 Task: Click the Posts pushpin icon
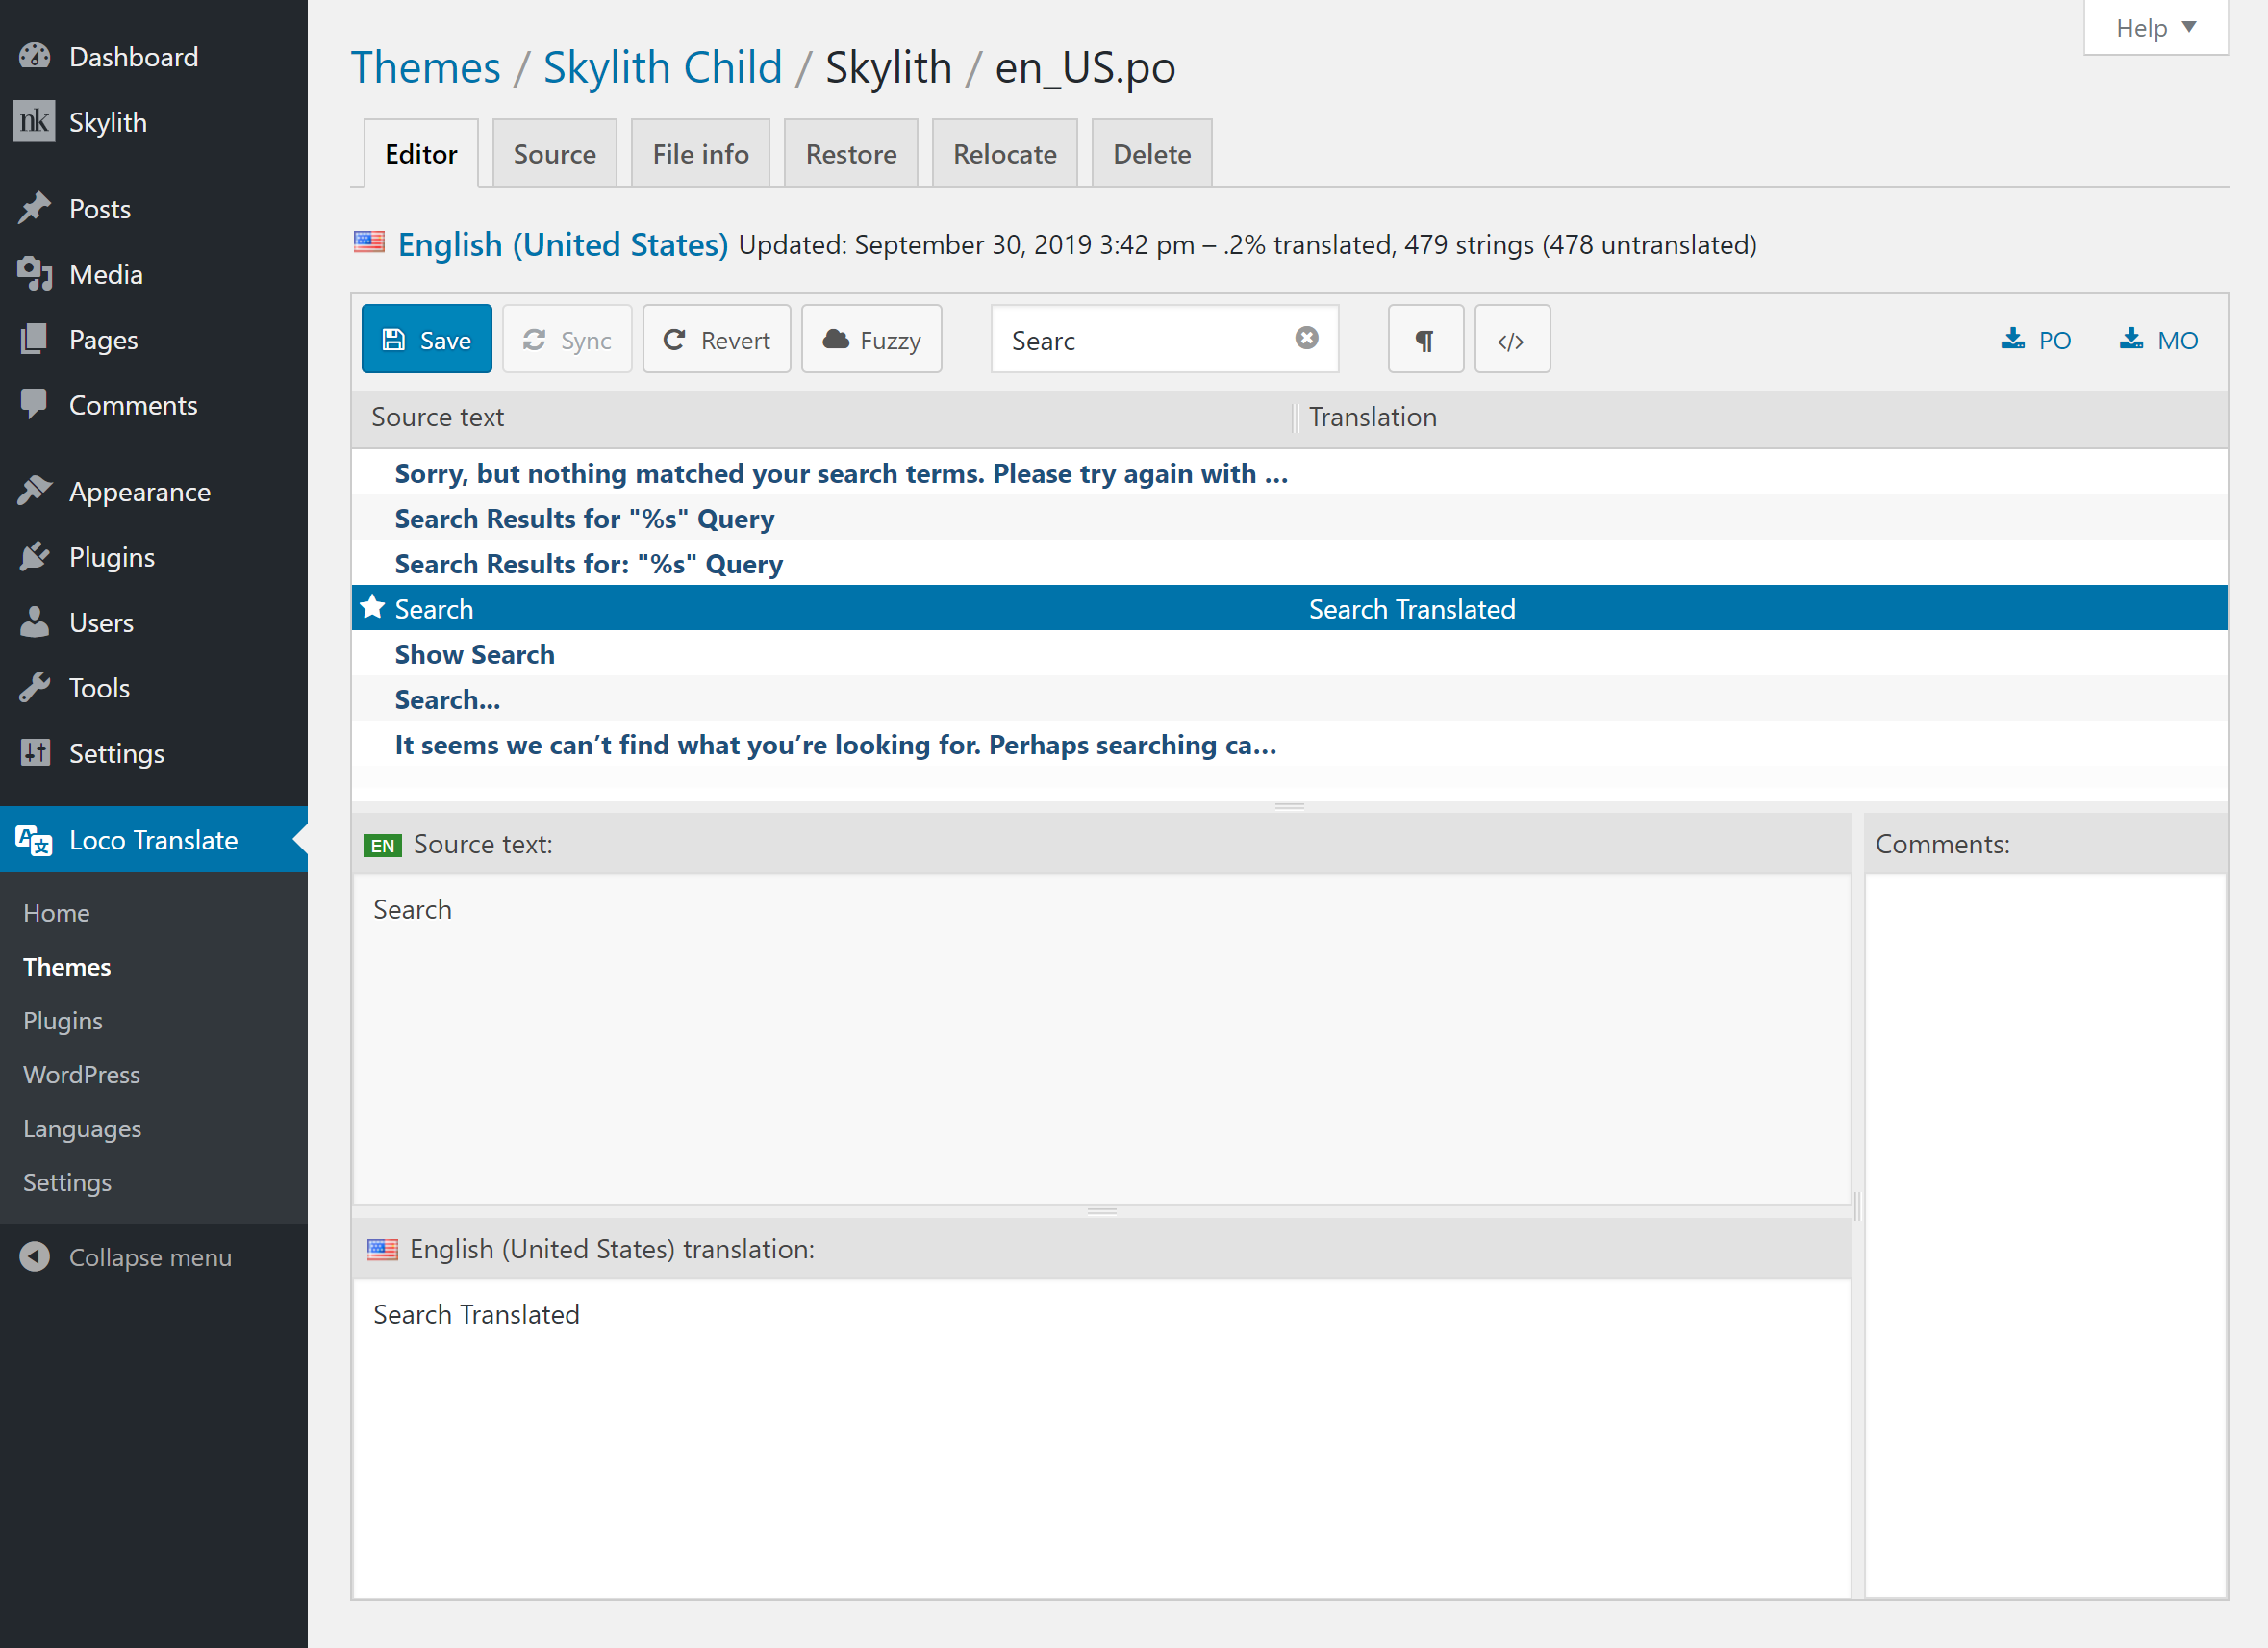35,209
